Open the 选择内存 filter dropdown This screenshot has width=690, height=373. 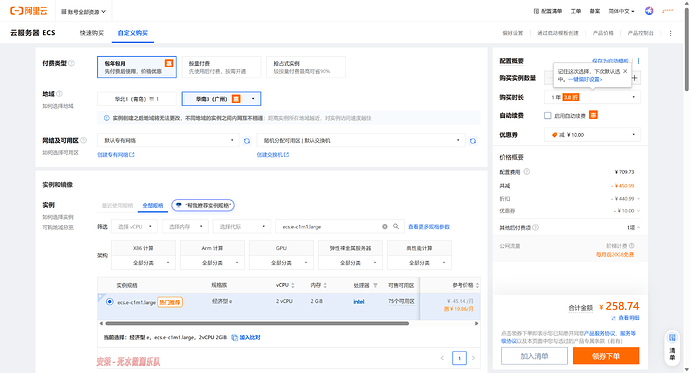click(185, 227)
